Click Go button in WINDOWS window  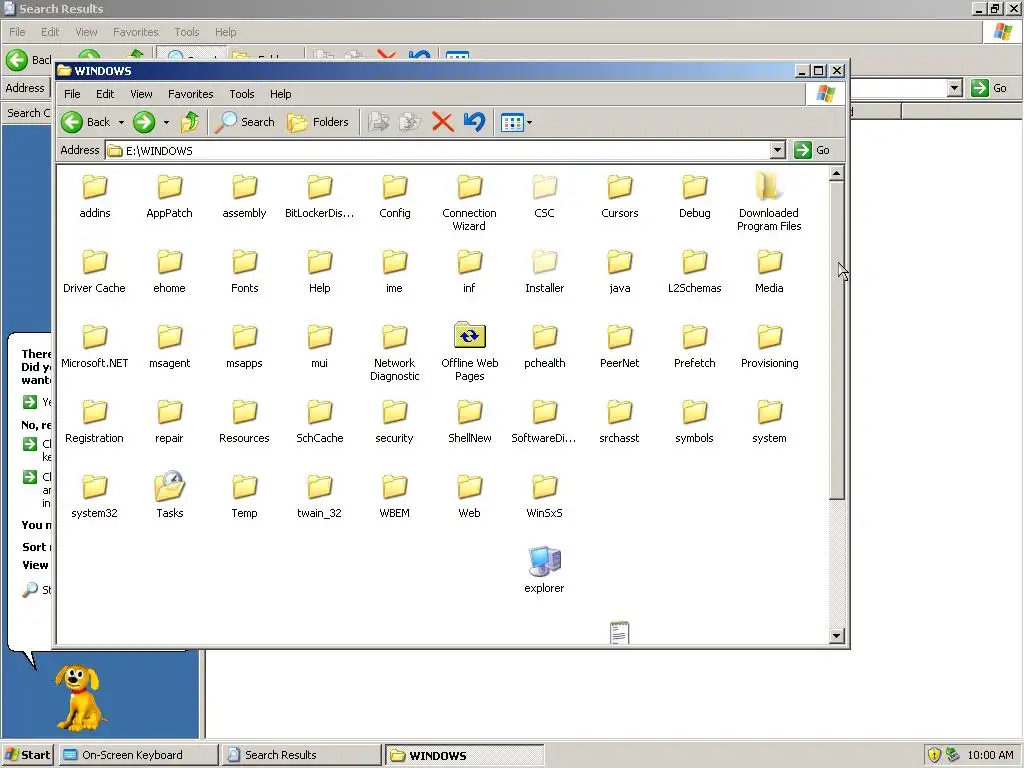pos(812,150)
